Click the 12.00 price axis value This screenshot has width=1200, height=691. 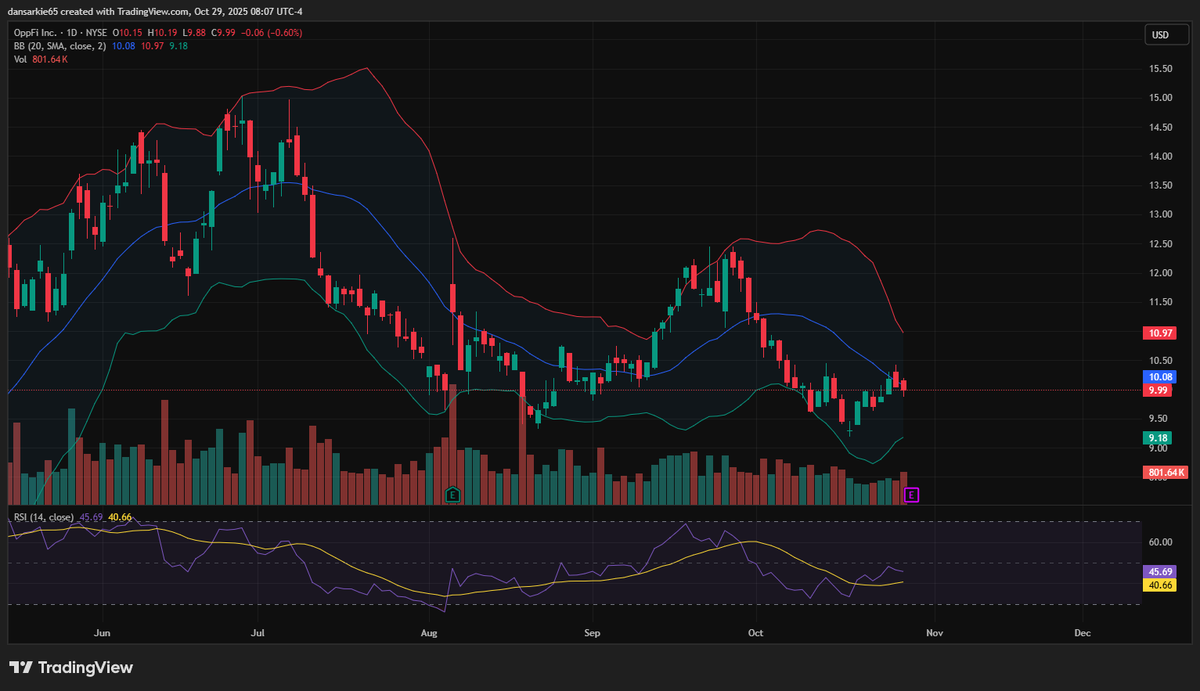[1160, 272]
